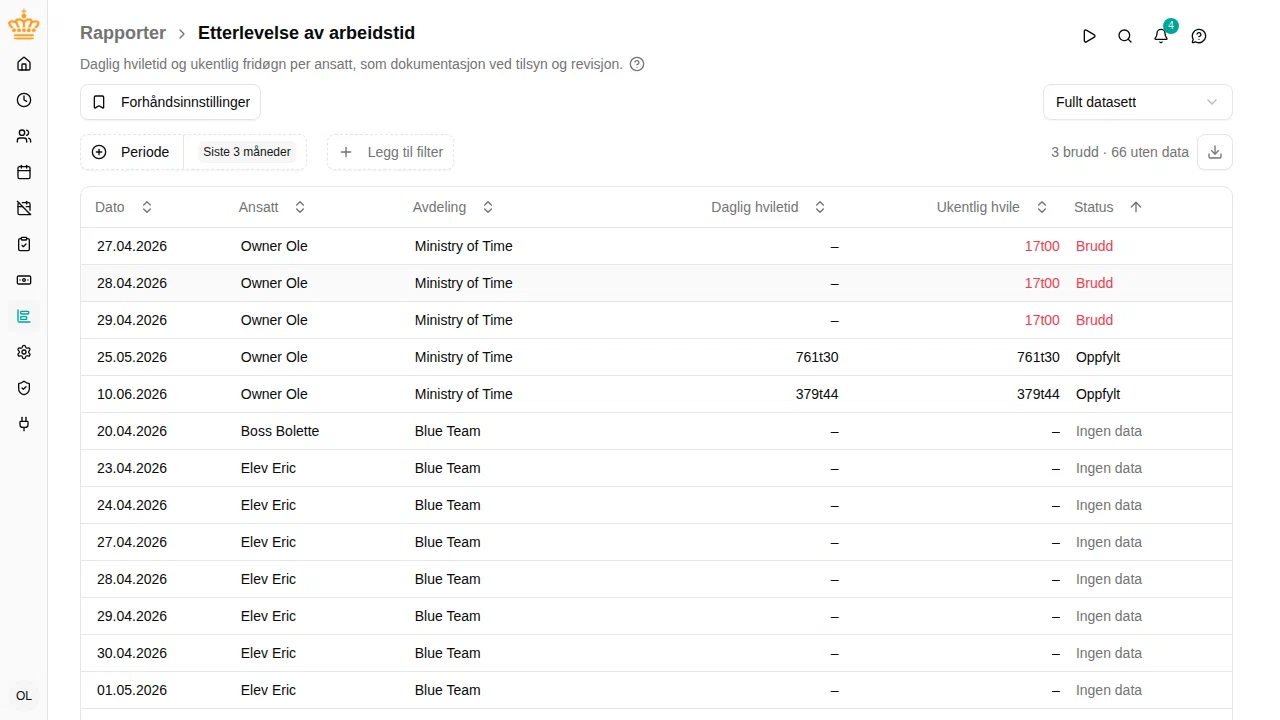Sort table by Dato column
The width and height of the screenshot is (1280, 720).
point(124,207)
